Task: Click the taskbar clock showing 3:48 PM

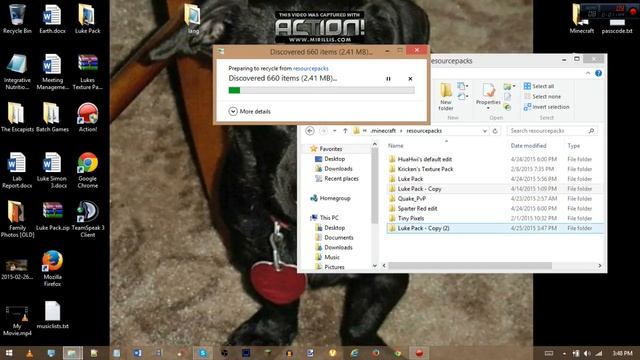Action: click(x=622, y=353)
